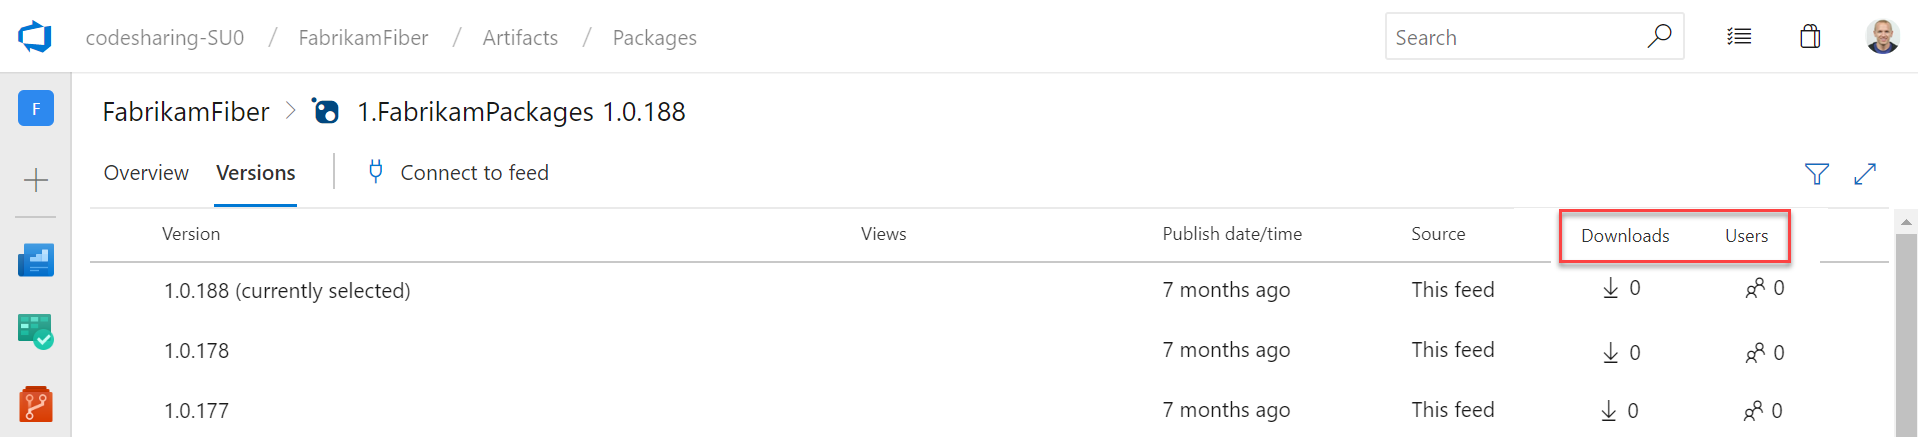The width and height of the screenshot is (1918, 437).
Task: Open Azure Repos from the sidebar
Action: (36, 404)
